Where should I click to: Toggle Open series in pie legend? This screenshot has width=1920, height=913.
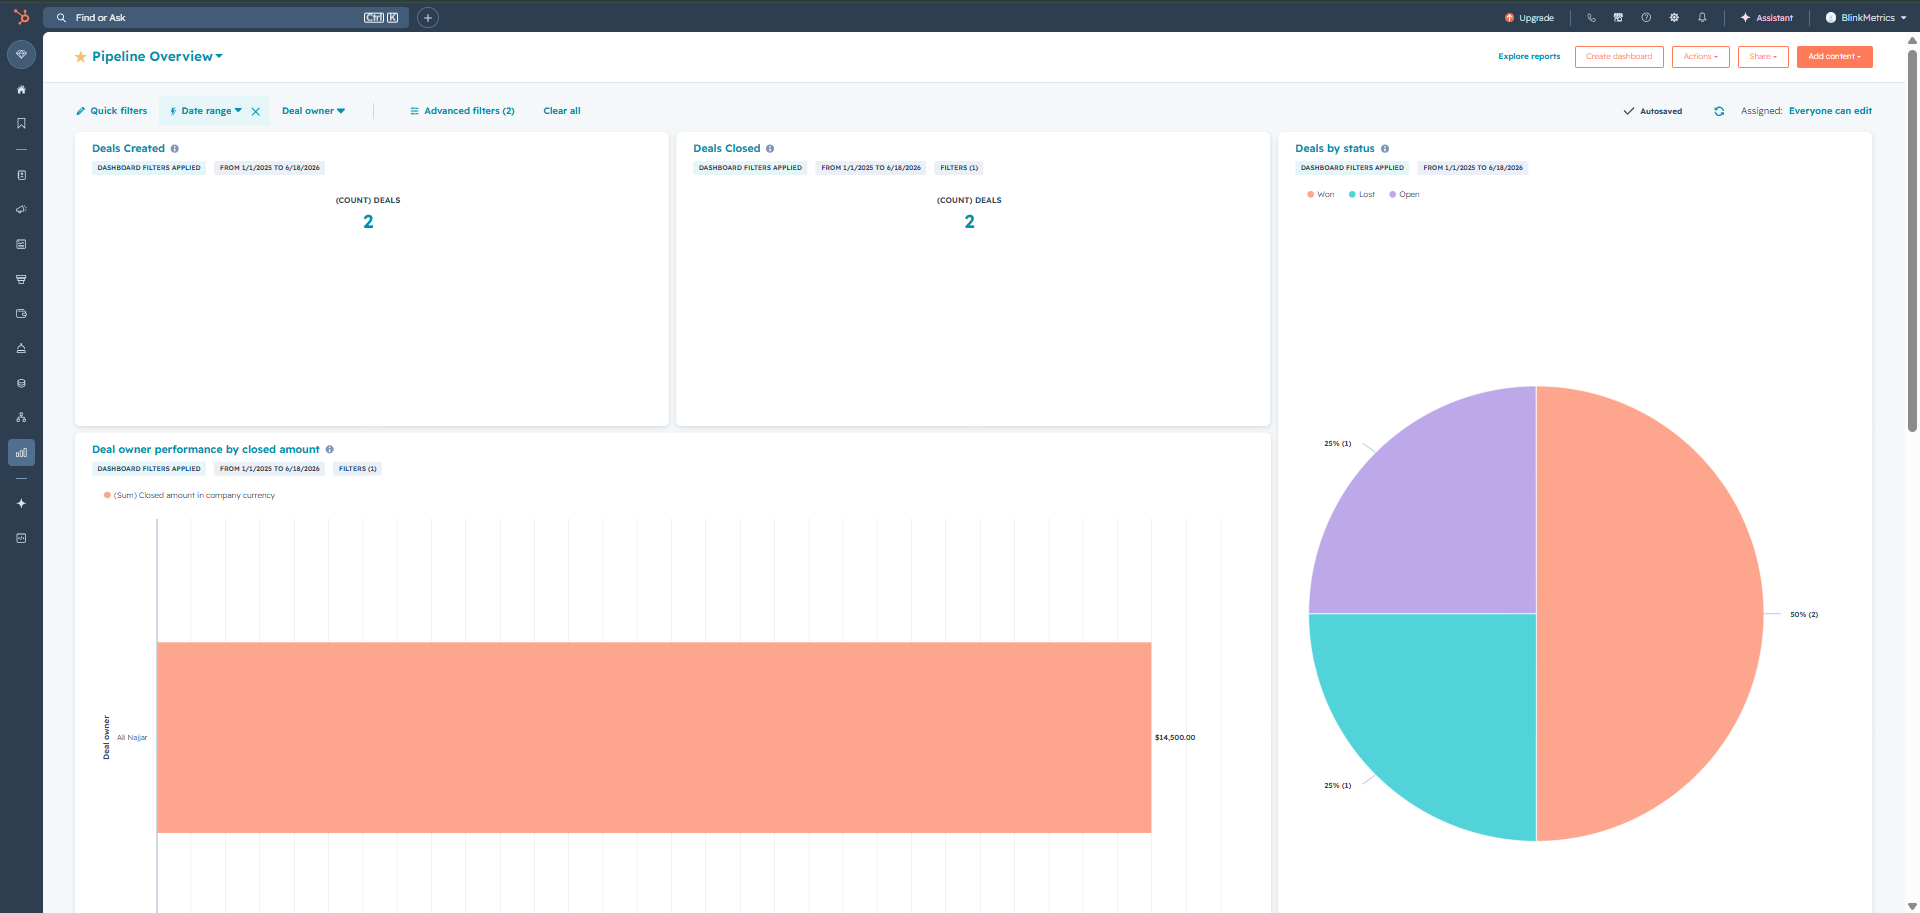click(x=1404, y=195)
